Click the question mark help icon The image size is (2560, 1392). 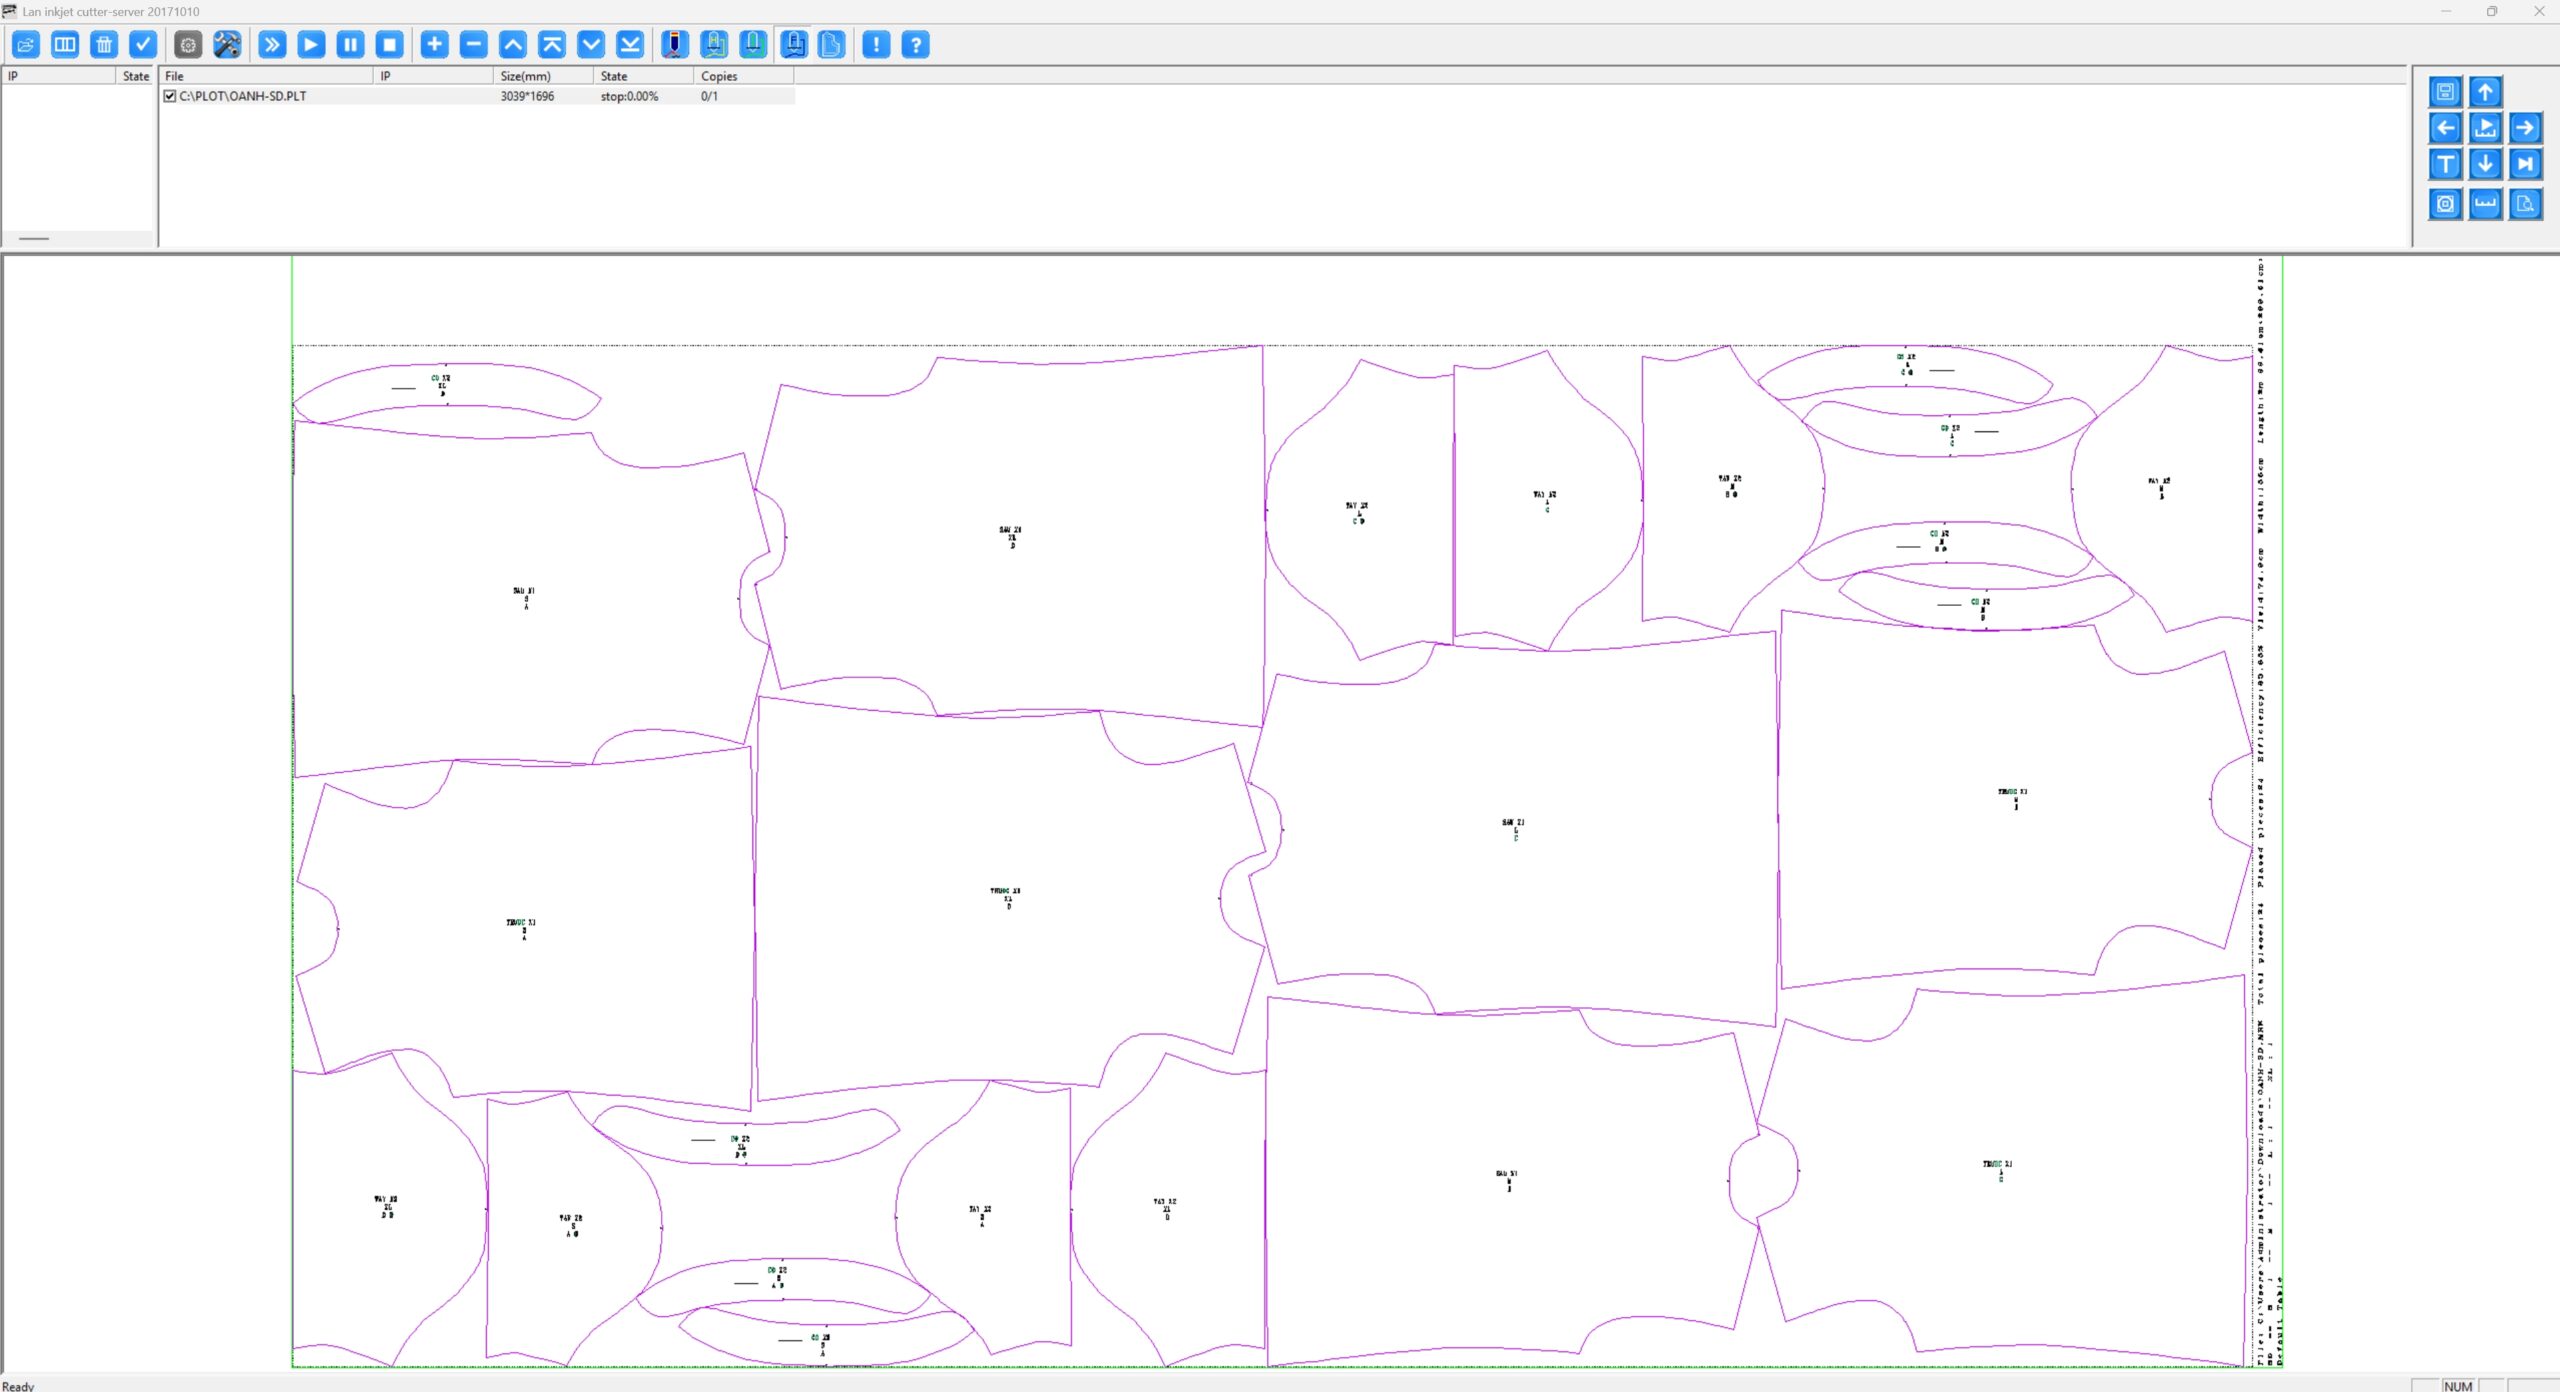(x=915, y=45)
